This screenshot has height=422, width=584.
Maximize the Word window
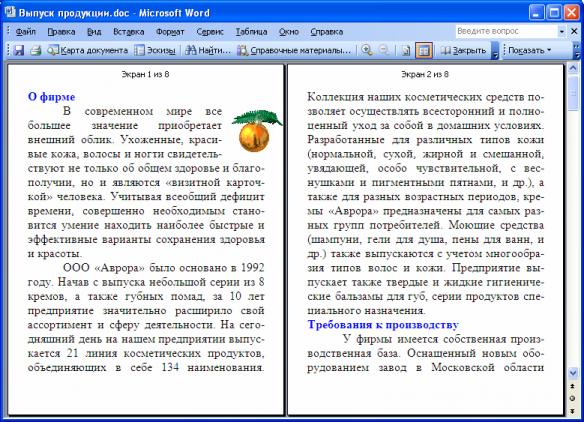554,13
